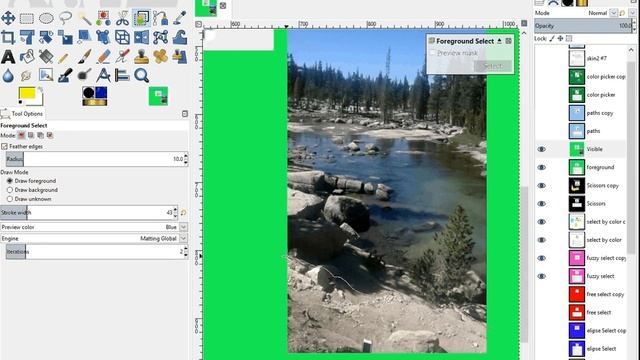640x360 pixels.
Task: Toggle the Feather edges checkbox
Action: coord(4,146)
